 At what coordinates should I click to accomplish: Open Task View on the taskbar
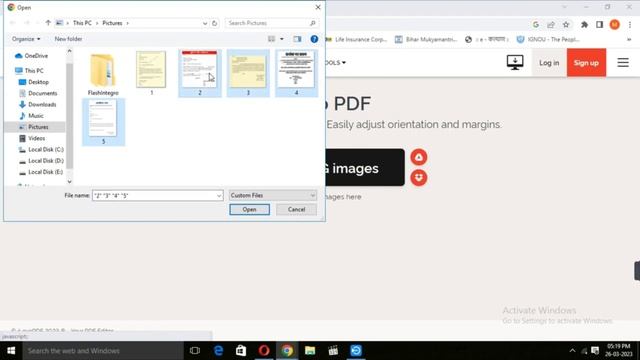tap(195, 351)
